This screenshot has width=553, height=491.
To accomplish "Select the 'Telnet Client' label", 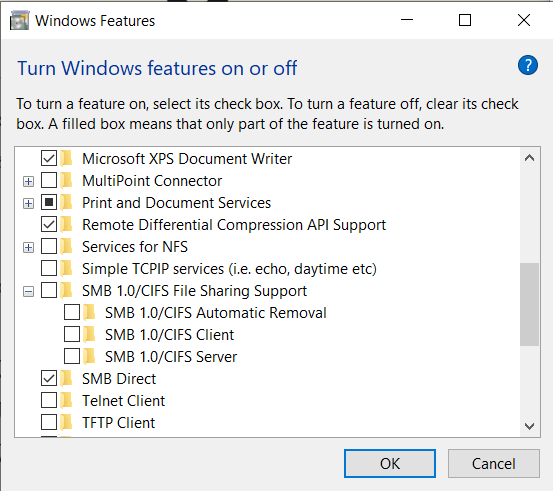I will tap(123, 401).
